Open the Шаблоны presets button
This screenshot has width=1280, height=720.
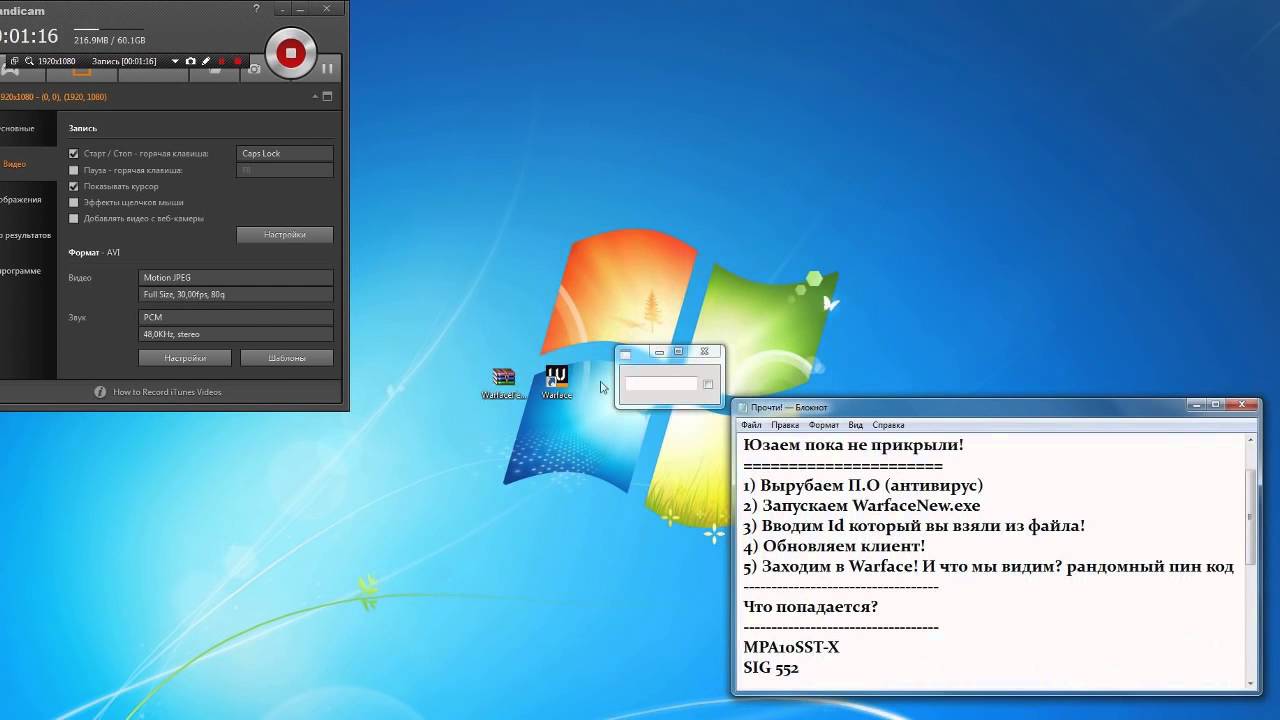[287, 357]
